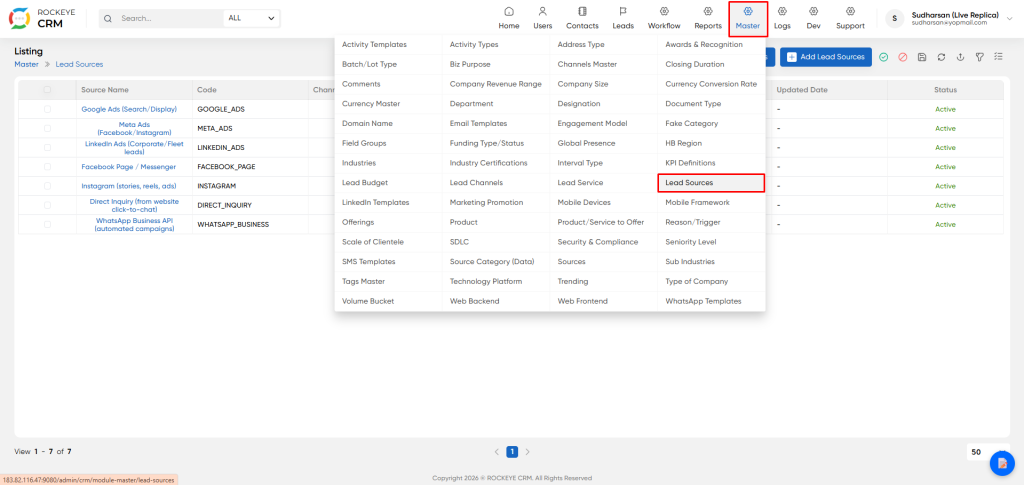Open the Meta Ads (Facebook/Instagram) link
The height and width of the screenshot is (485, 1024).
pos(135,128)
